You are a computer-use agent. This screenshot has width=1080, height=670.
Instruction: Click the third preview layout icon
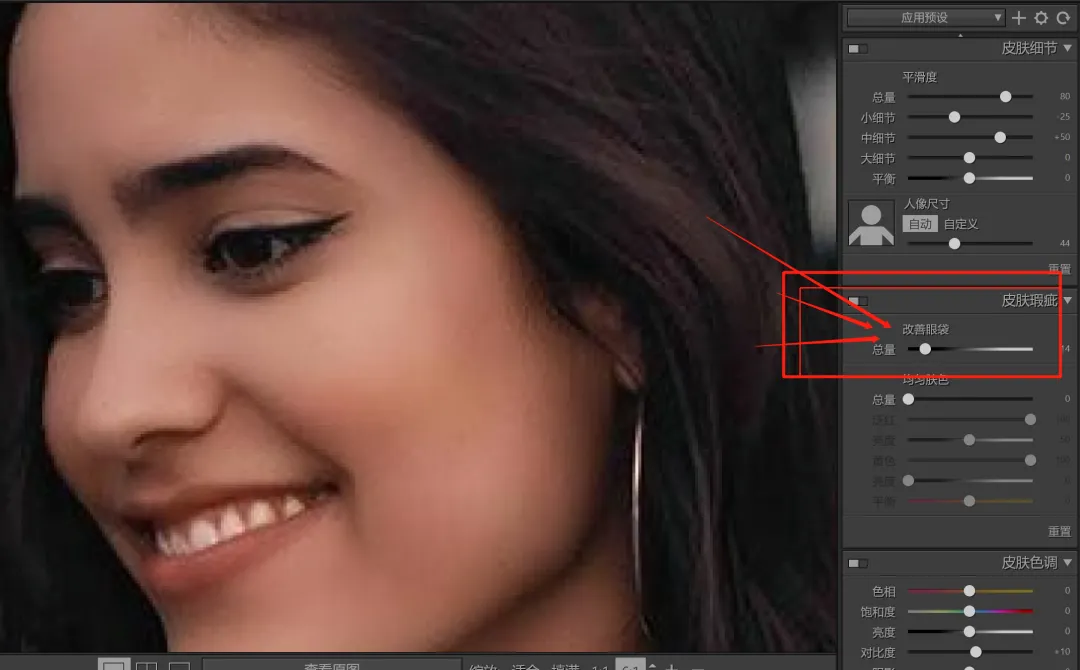coord(179,666)
